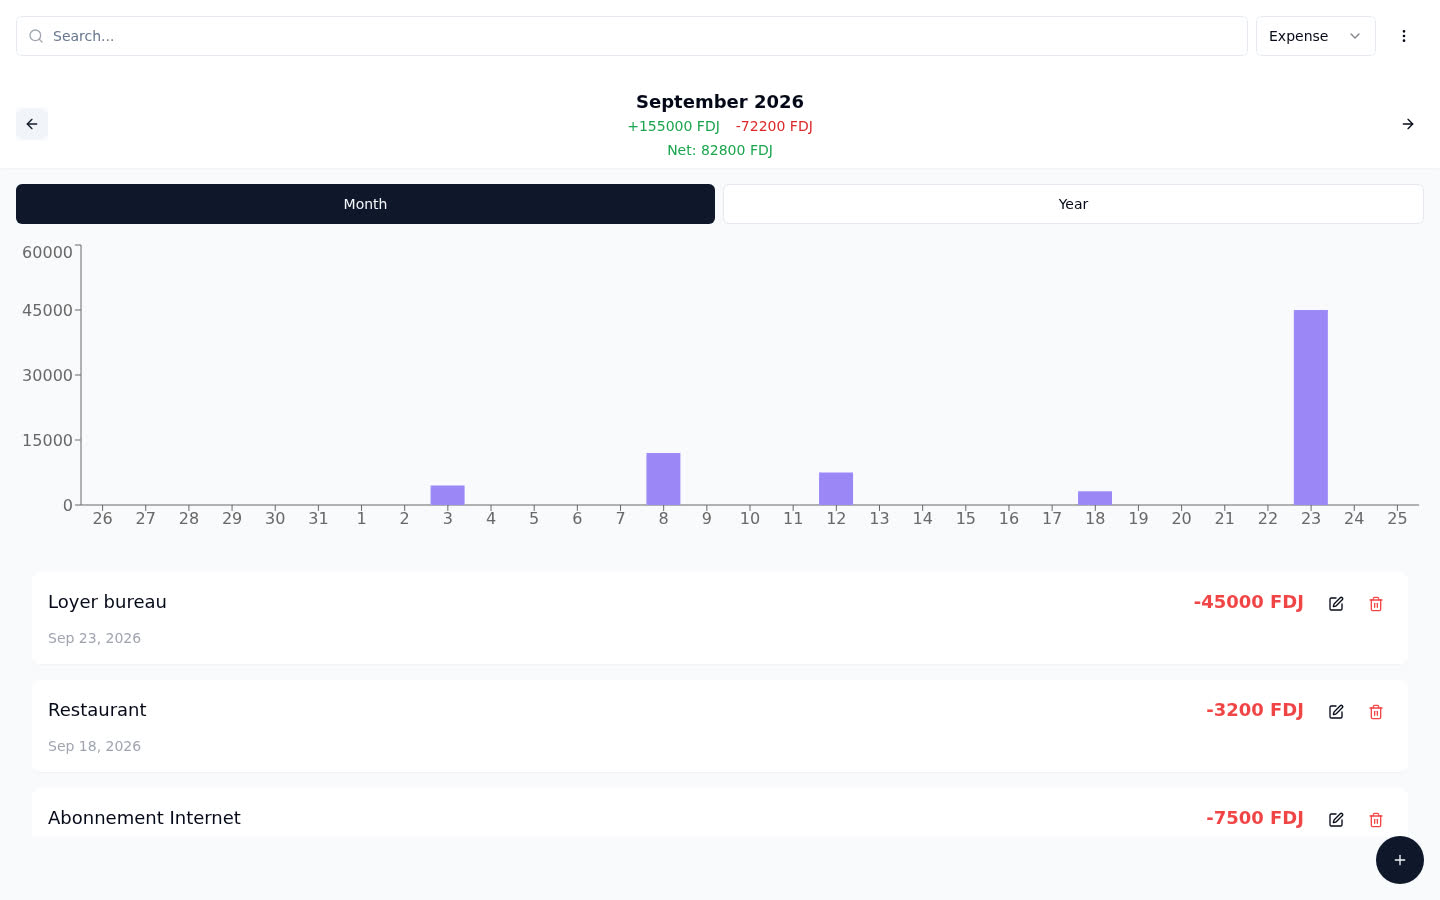
Task: Edit the Restaurant transaction
Action: coord(1336,712)
